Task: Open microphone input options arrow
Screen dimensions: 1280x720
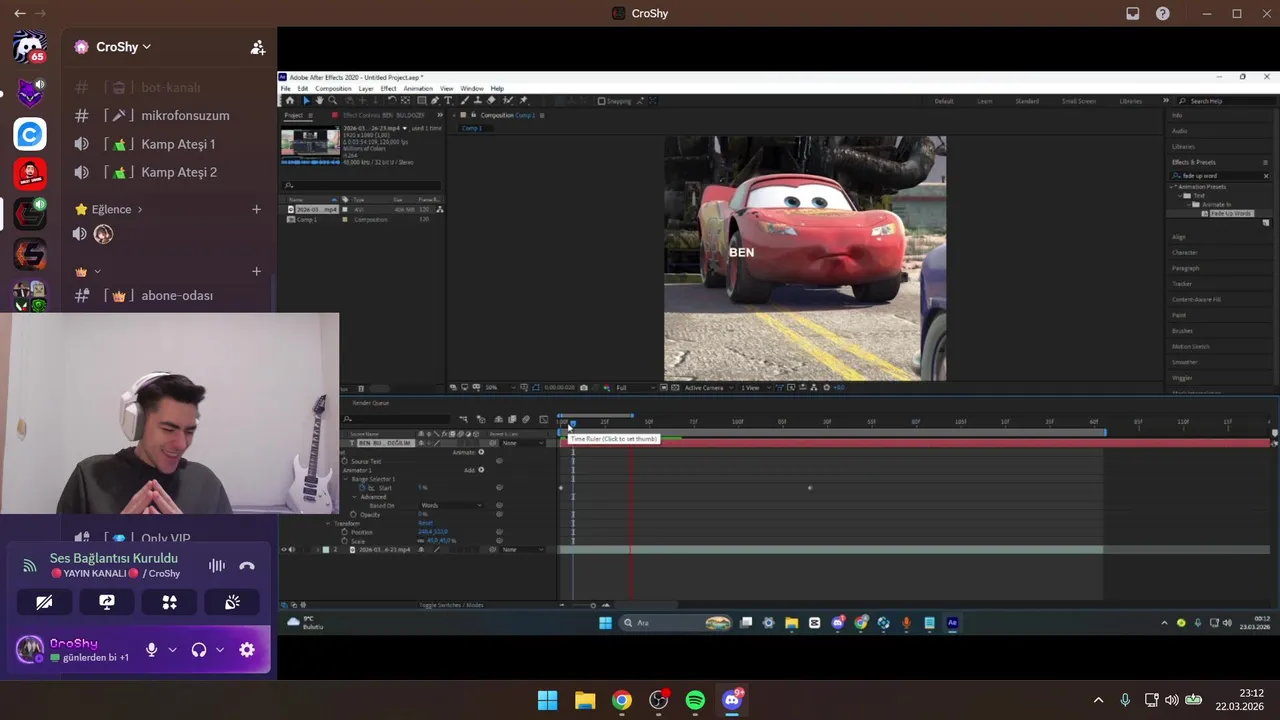Action: 172,650
